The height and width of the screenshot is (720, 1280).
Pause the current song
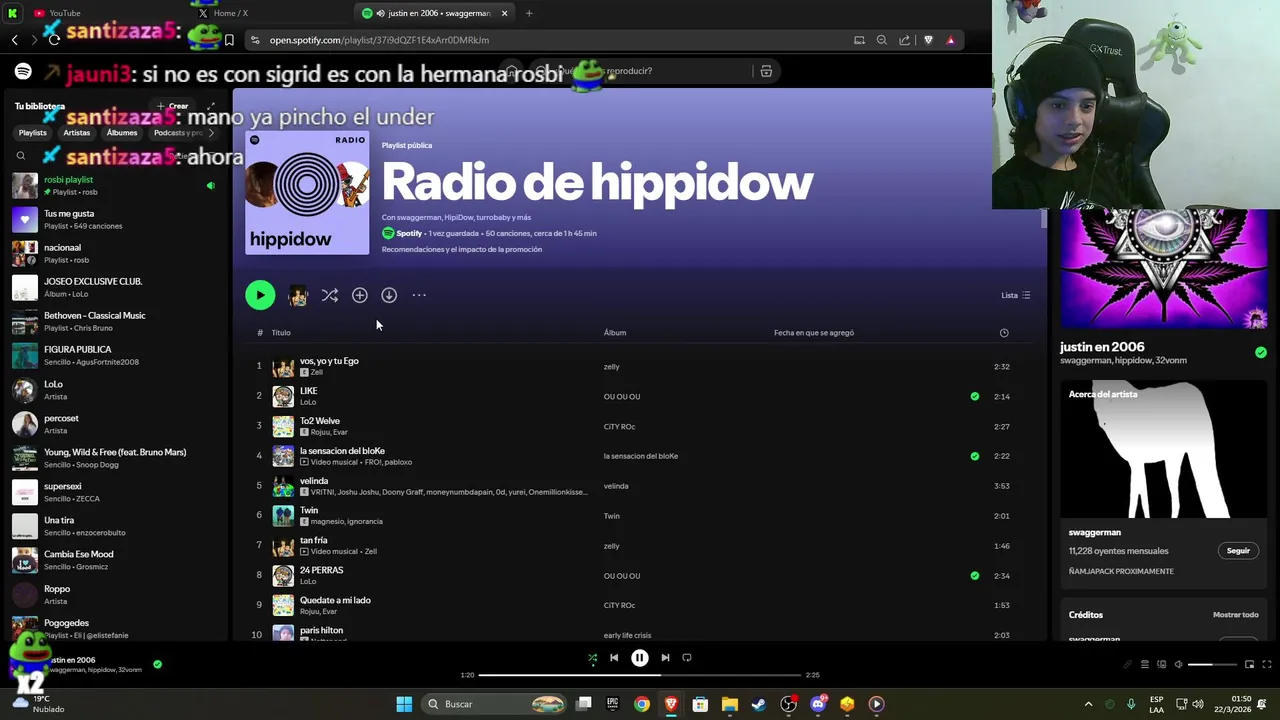640,658
